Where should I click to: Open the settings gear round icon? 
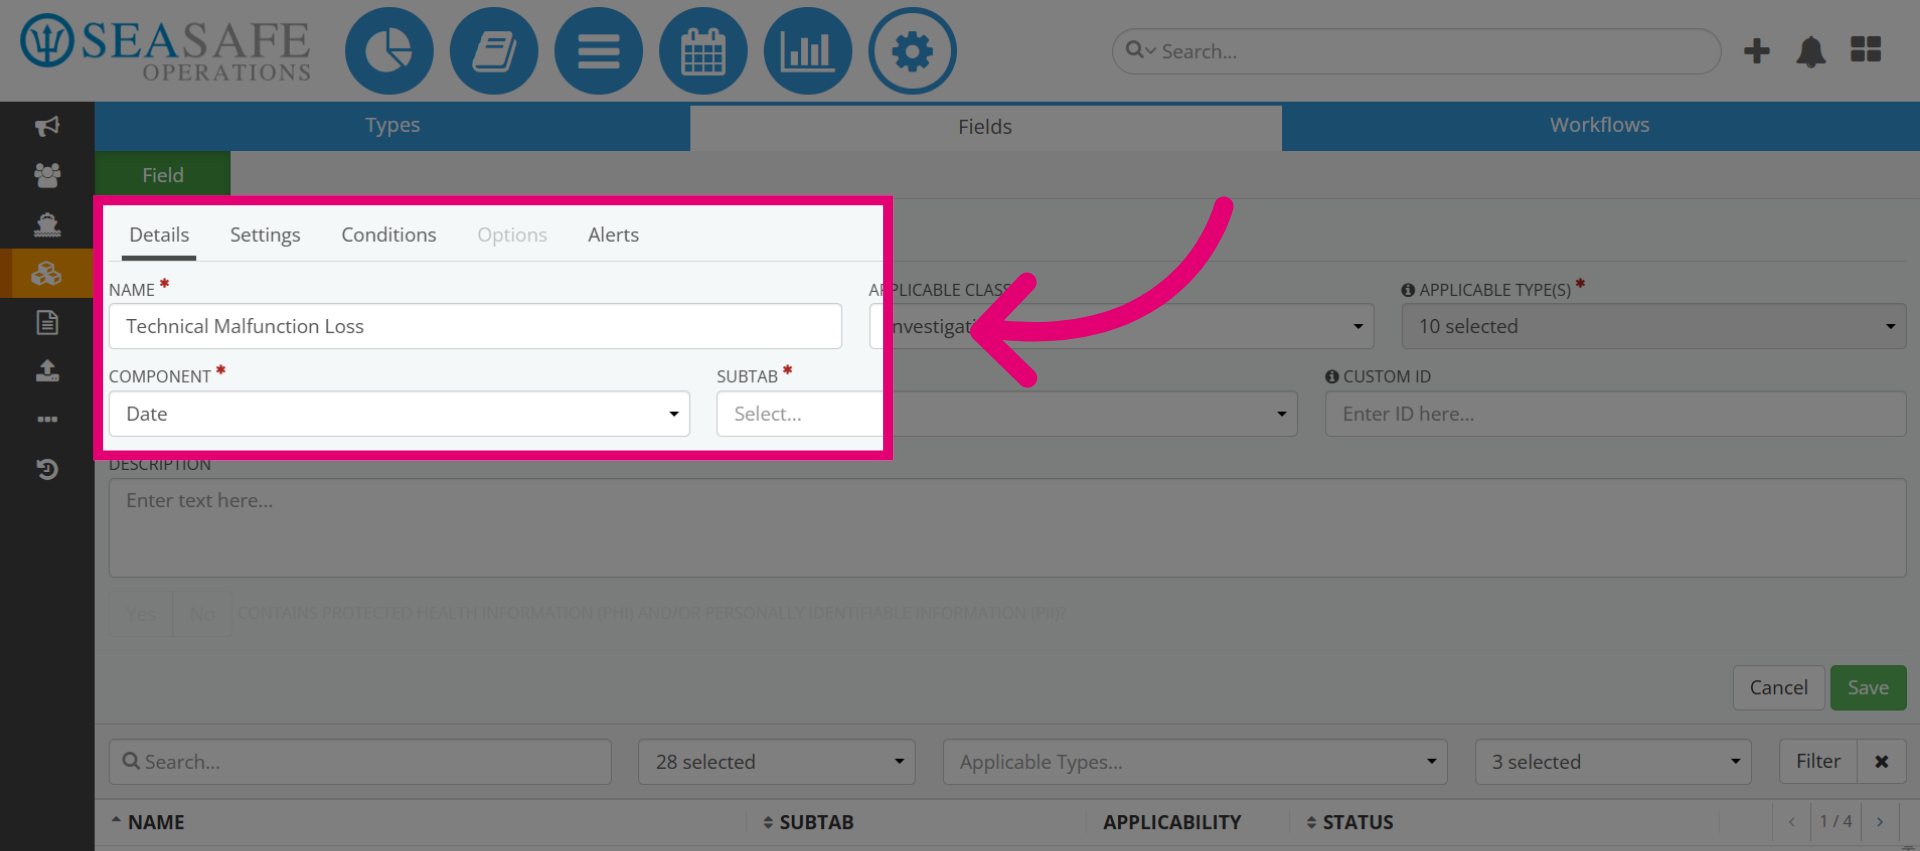912,51
